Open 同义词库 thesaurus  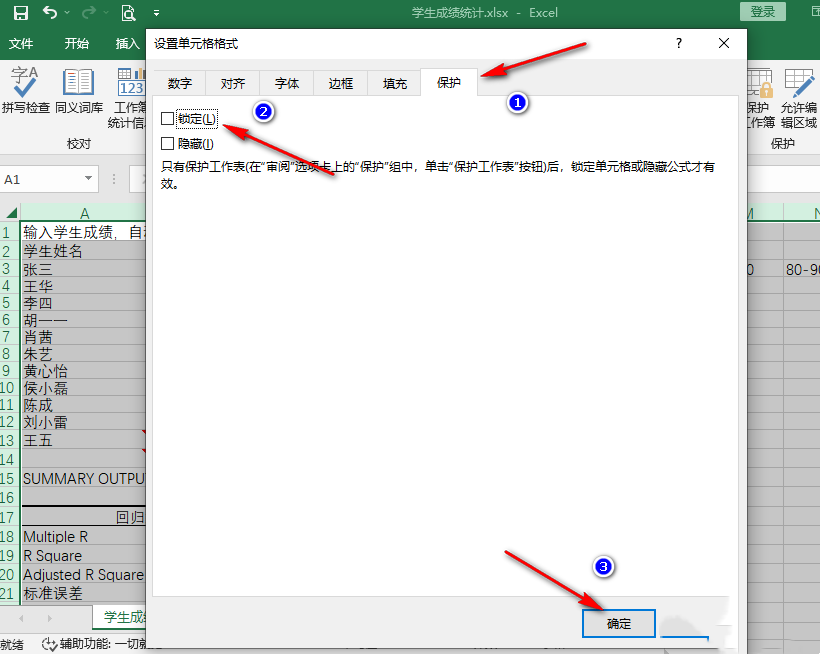click(79, 90)
